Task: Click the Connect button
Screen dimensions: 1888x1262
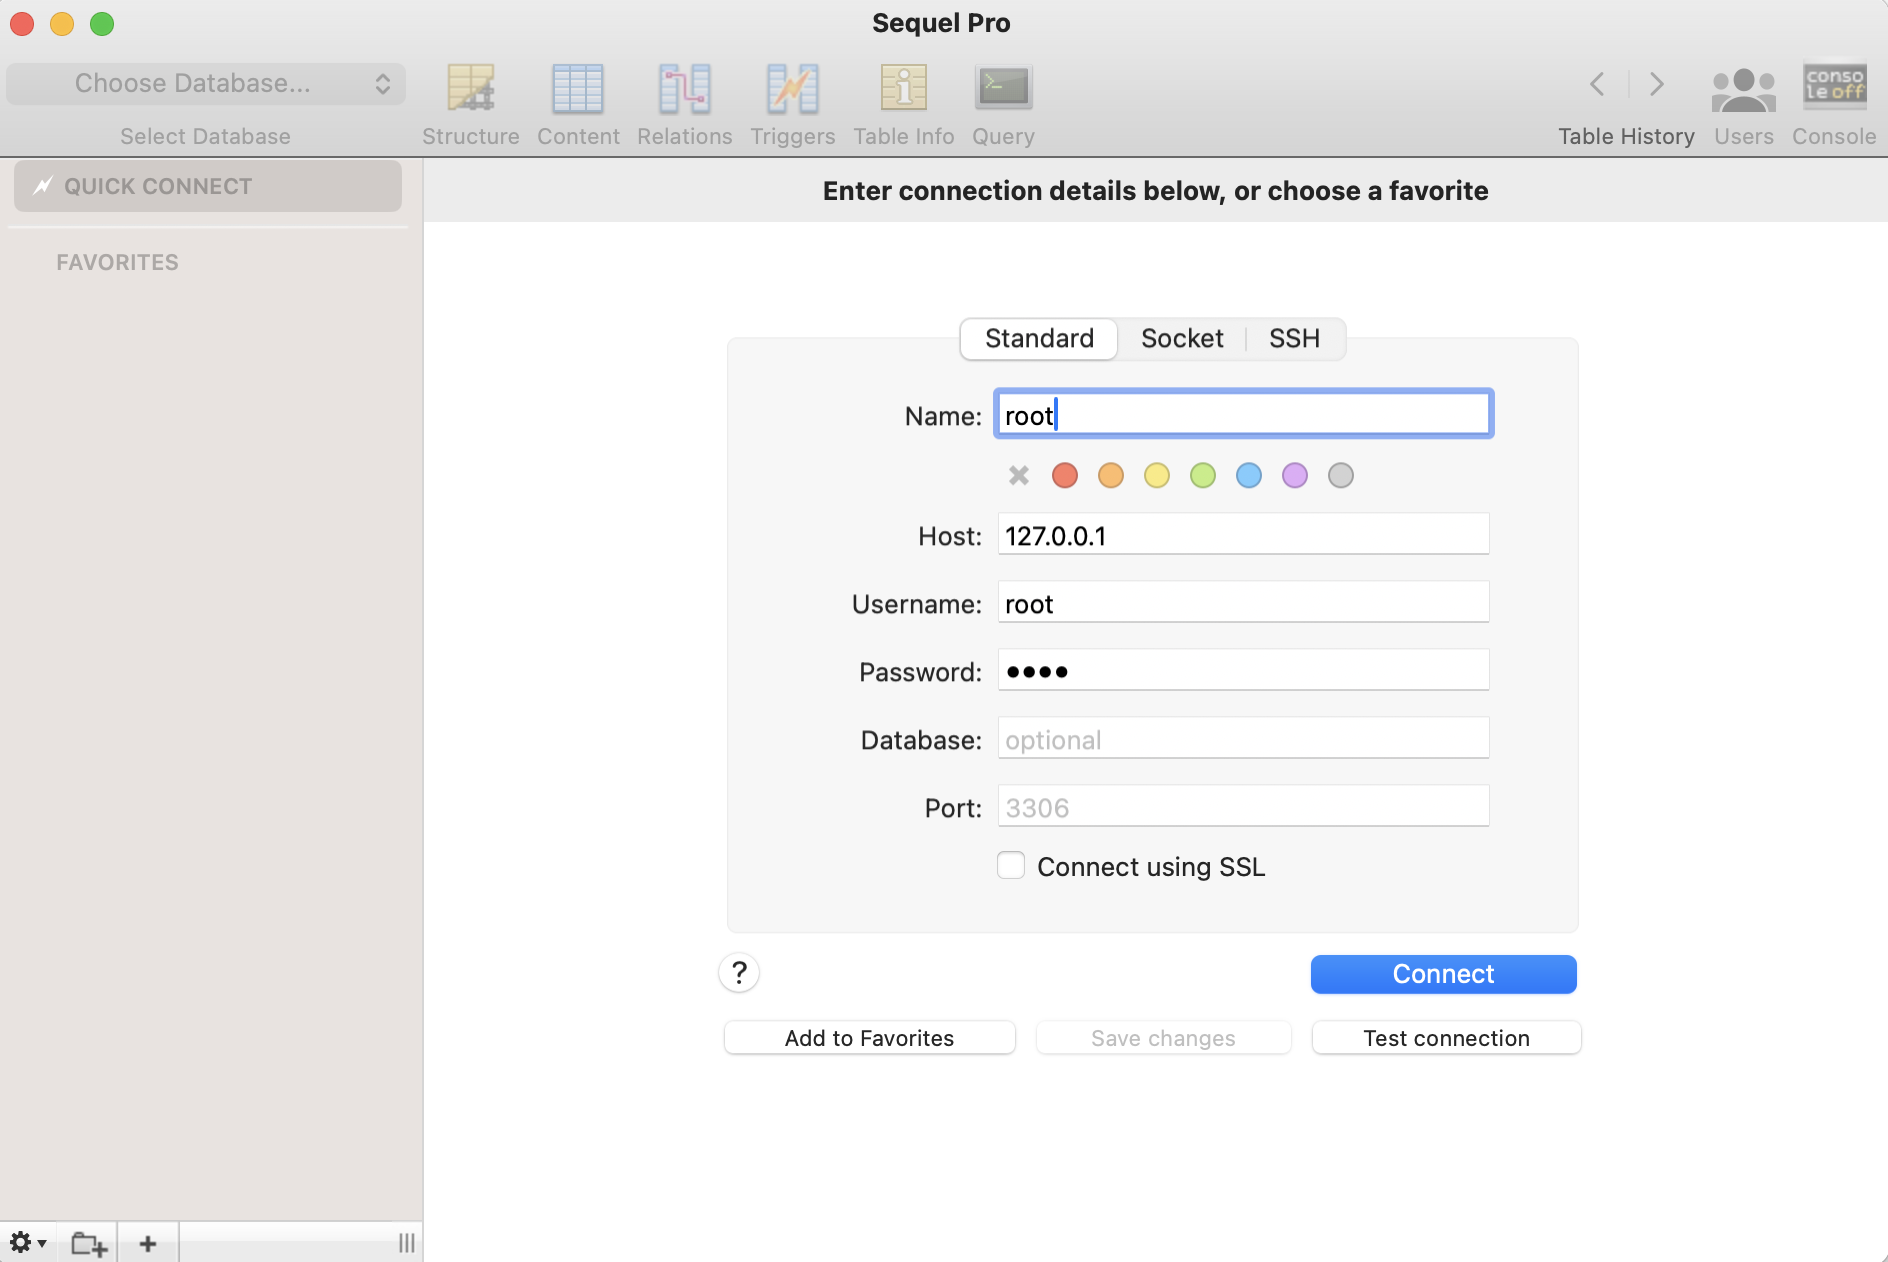Action: tap(1444, 974)
